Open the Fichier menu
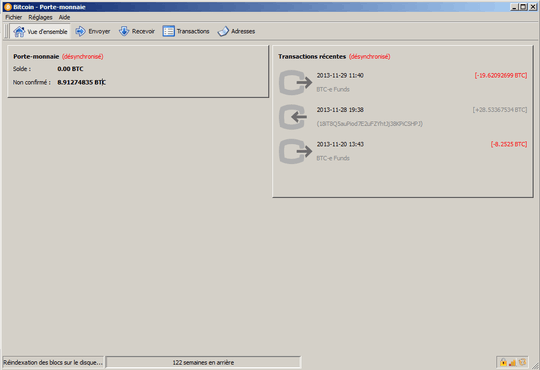The width and height of the screenshot is (540, 370). pyautogui.click(x=14, y=17)
